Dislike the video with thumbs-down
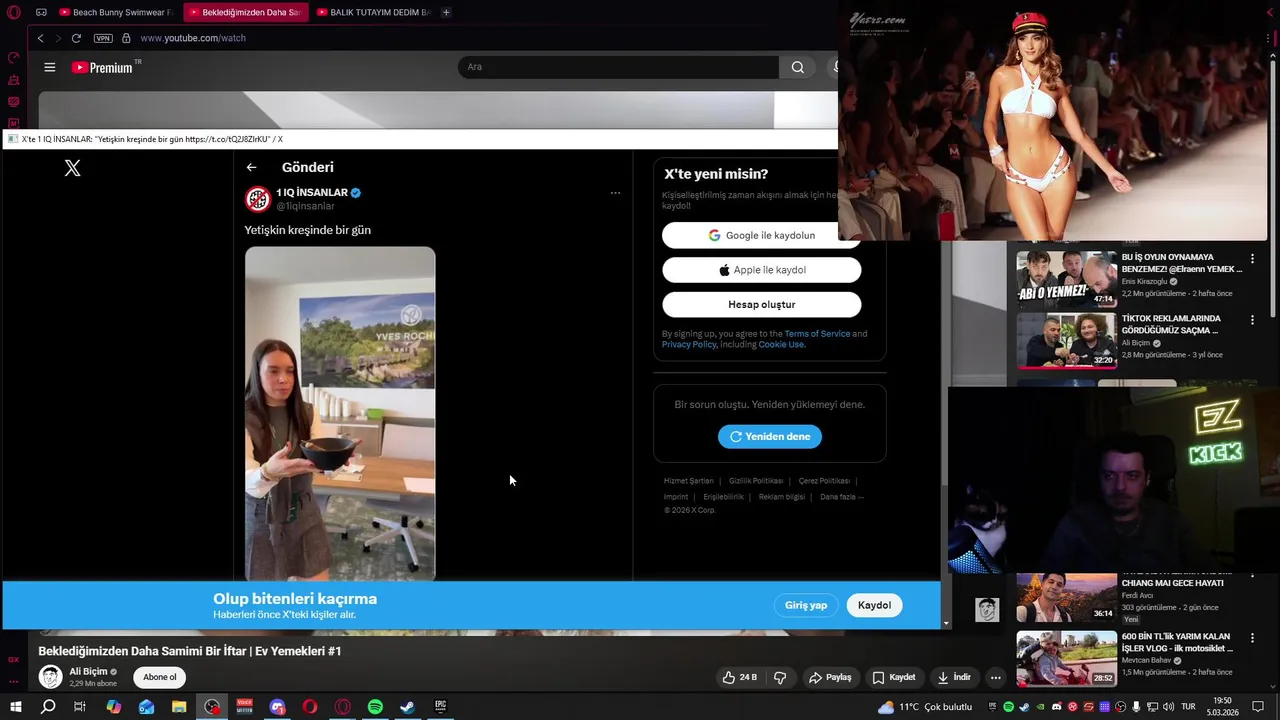The height and width of the screenshot is (720, 1280). (x=780, y=677)
